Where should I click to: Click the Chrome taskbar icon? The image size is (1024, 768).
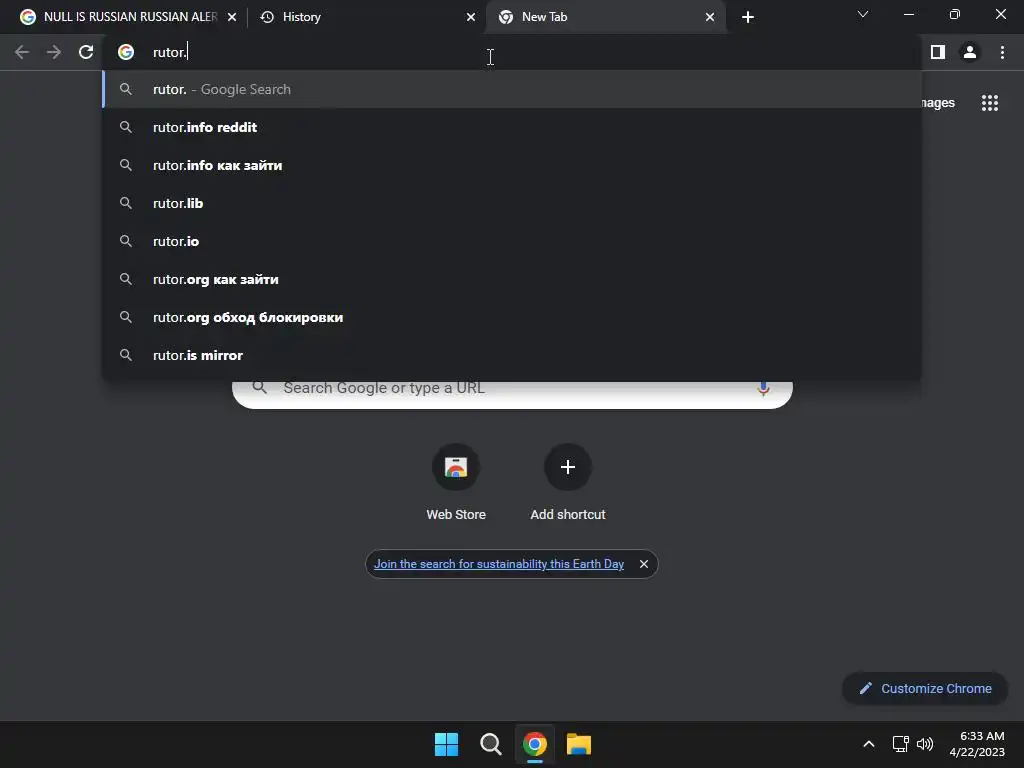[x=535, y=744]
